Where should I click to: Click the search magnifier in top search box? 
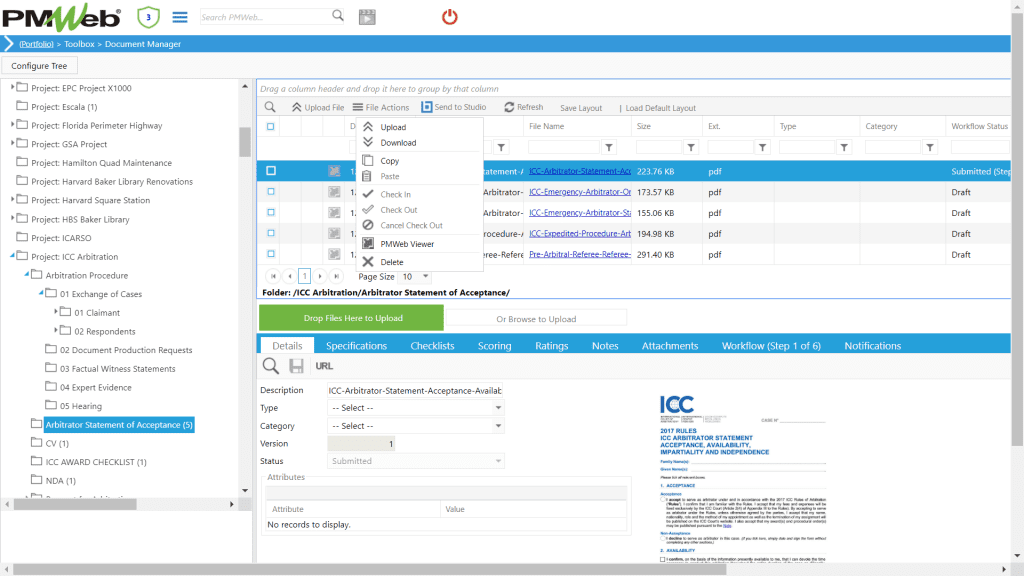click(338, 15)
